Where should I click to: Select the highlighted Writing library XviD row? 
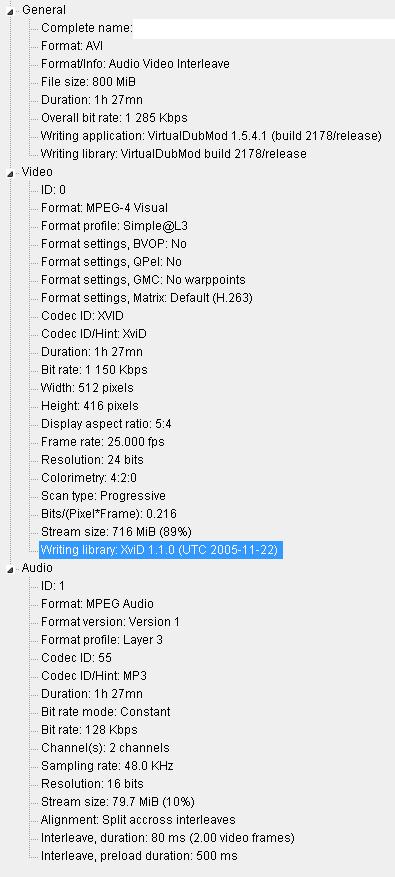[160, 550]
